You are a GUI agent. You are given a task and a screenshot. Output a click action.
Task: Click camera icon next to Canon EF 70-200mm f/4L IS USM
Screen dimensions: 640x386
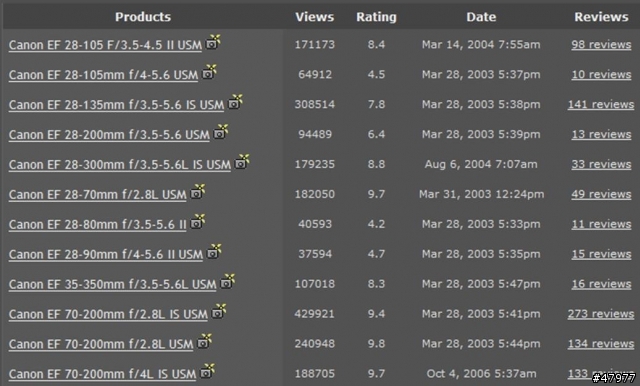click(207, 371)
